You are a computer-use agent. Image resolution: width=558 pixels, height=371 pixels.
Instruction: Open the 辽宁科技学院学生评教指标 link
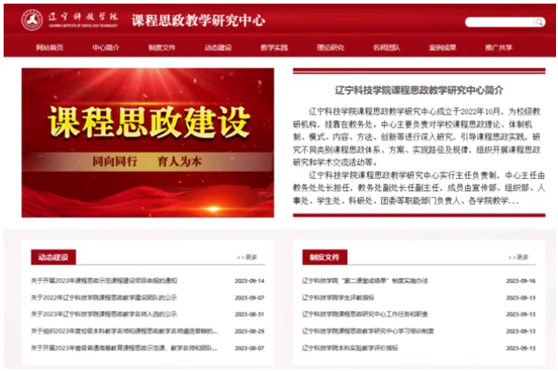point(338,297)
